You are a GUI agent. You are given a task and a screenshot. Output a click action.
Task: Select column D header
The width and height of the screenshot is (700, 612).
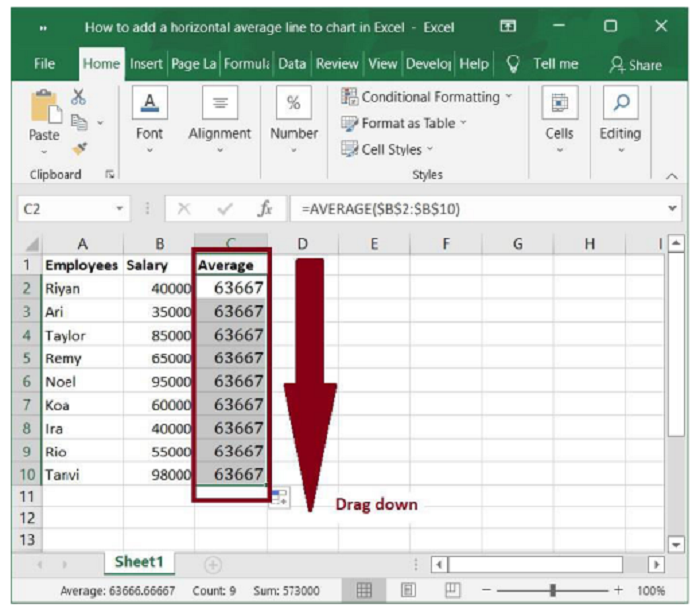(x=303, y=244)
